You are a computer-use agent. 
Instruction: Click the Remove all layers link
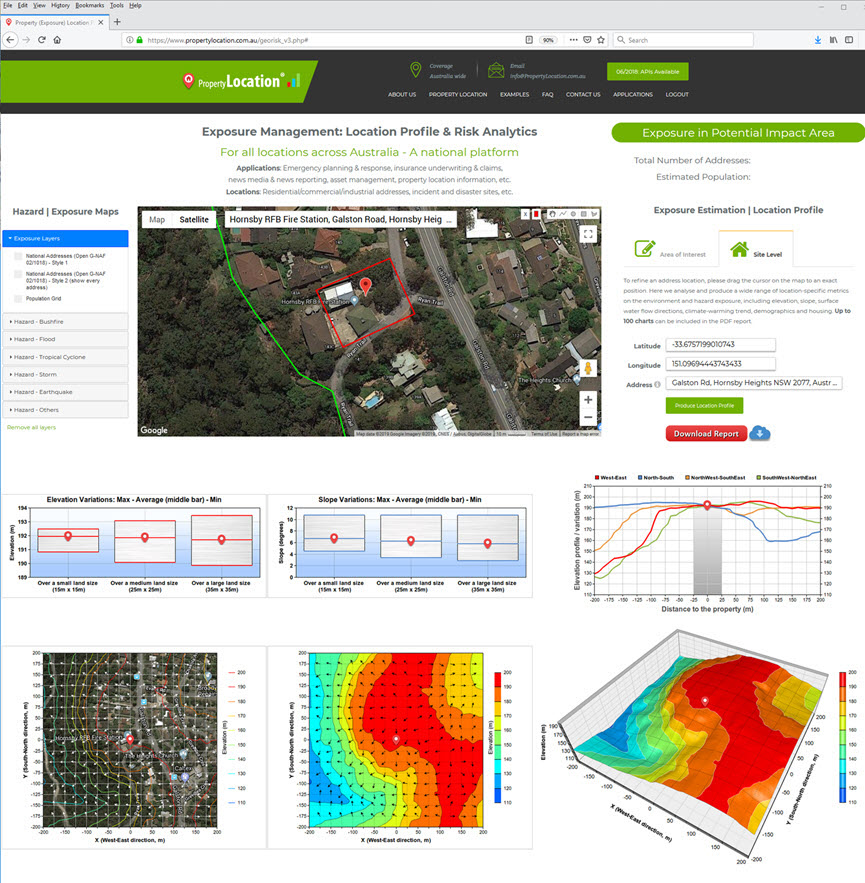[32, 427]
